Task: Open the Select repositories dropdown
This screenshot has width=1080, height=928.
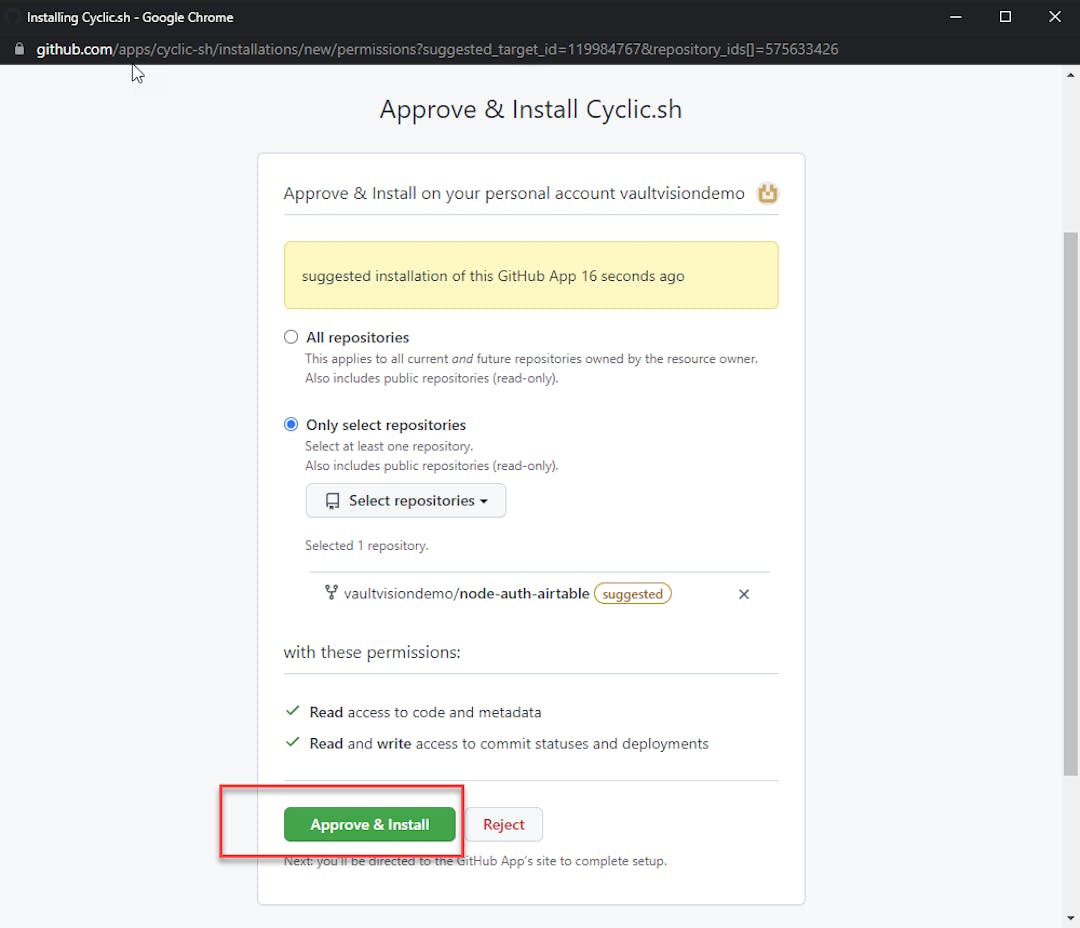Action: click(x=405, y=500)
